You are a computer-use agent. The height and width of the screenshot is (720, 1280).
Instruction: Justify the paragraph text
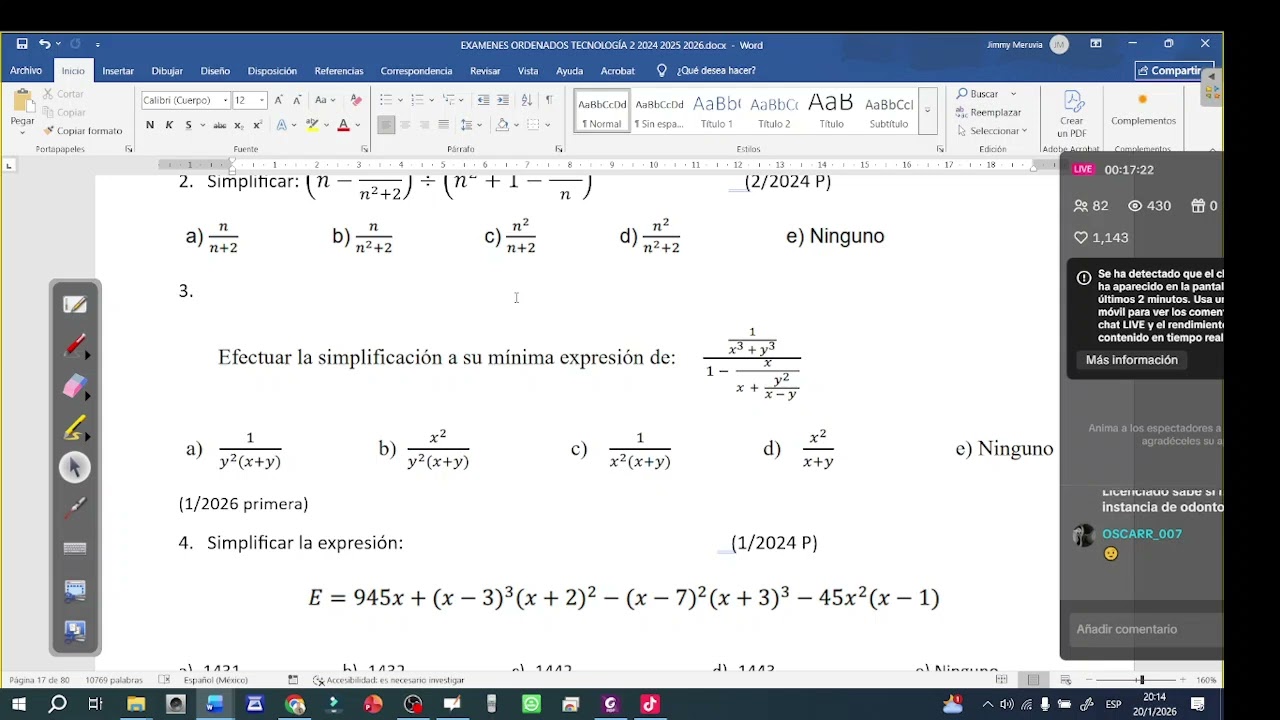tap(443, 125)
